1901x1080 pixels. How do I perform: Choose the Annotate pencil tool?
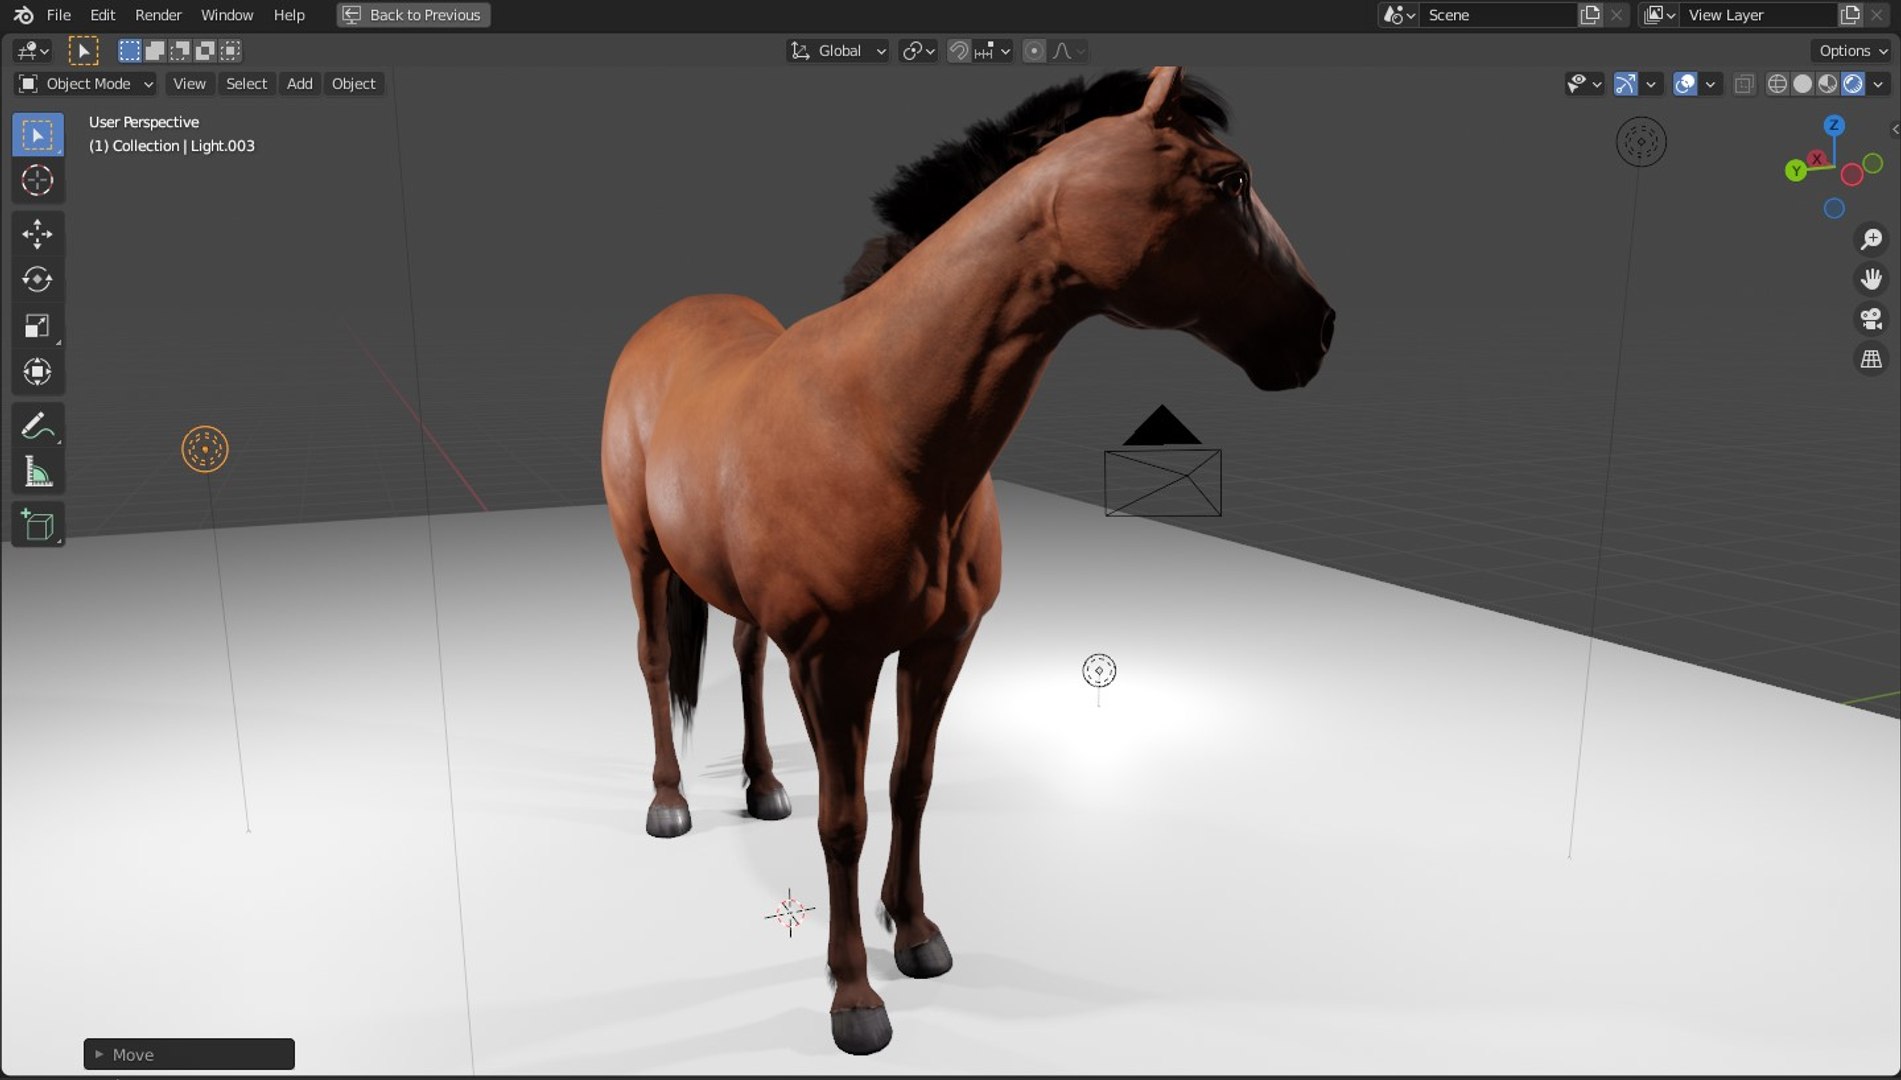pyautogui.click(x=37, y=426)
